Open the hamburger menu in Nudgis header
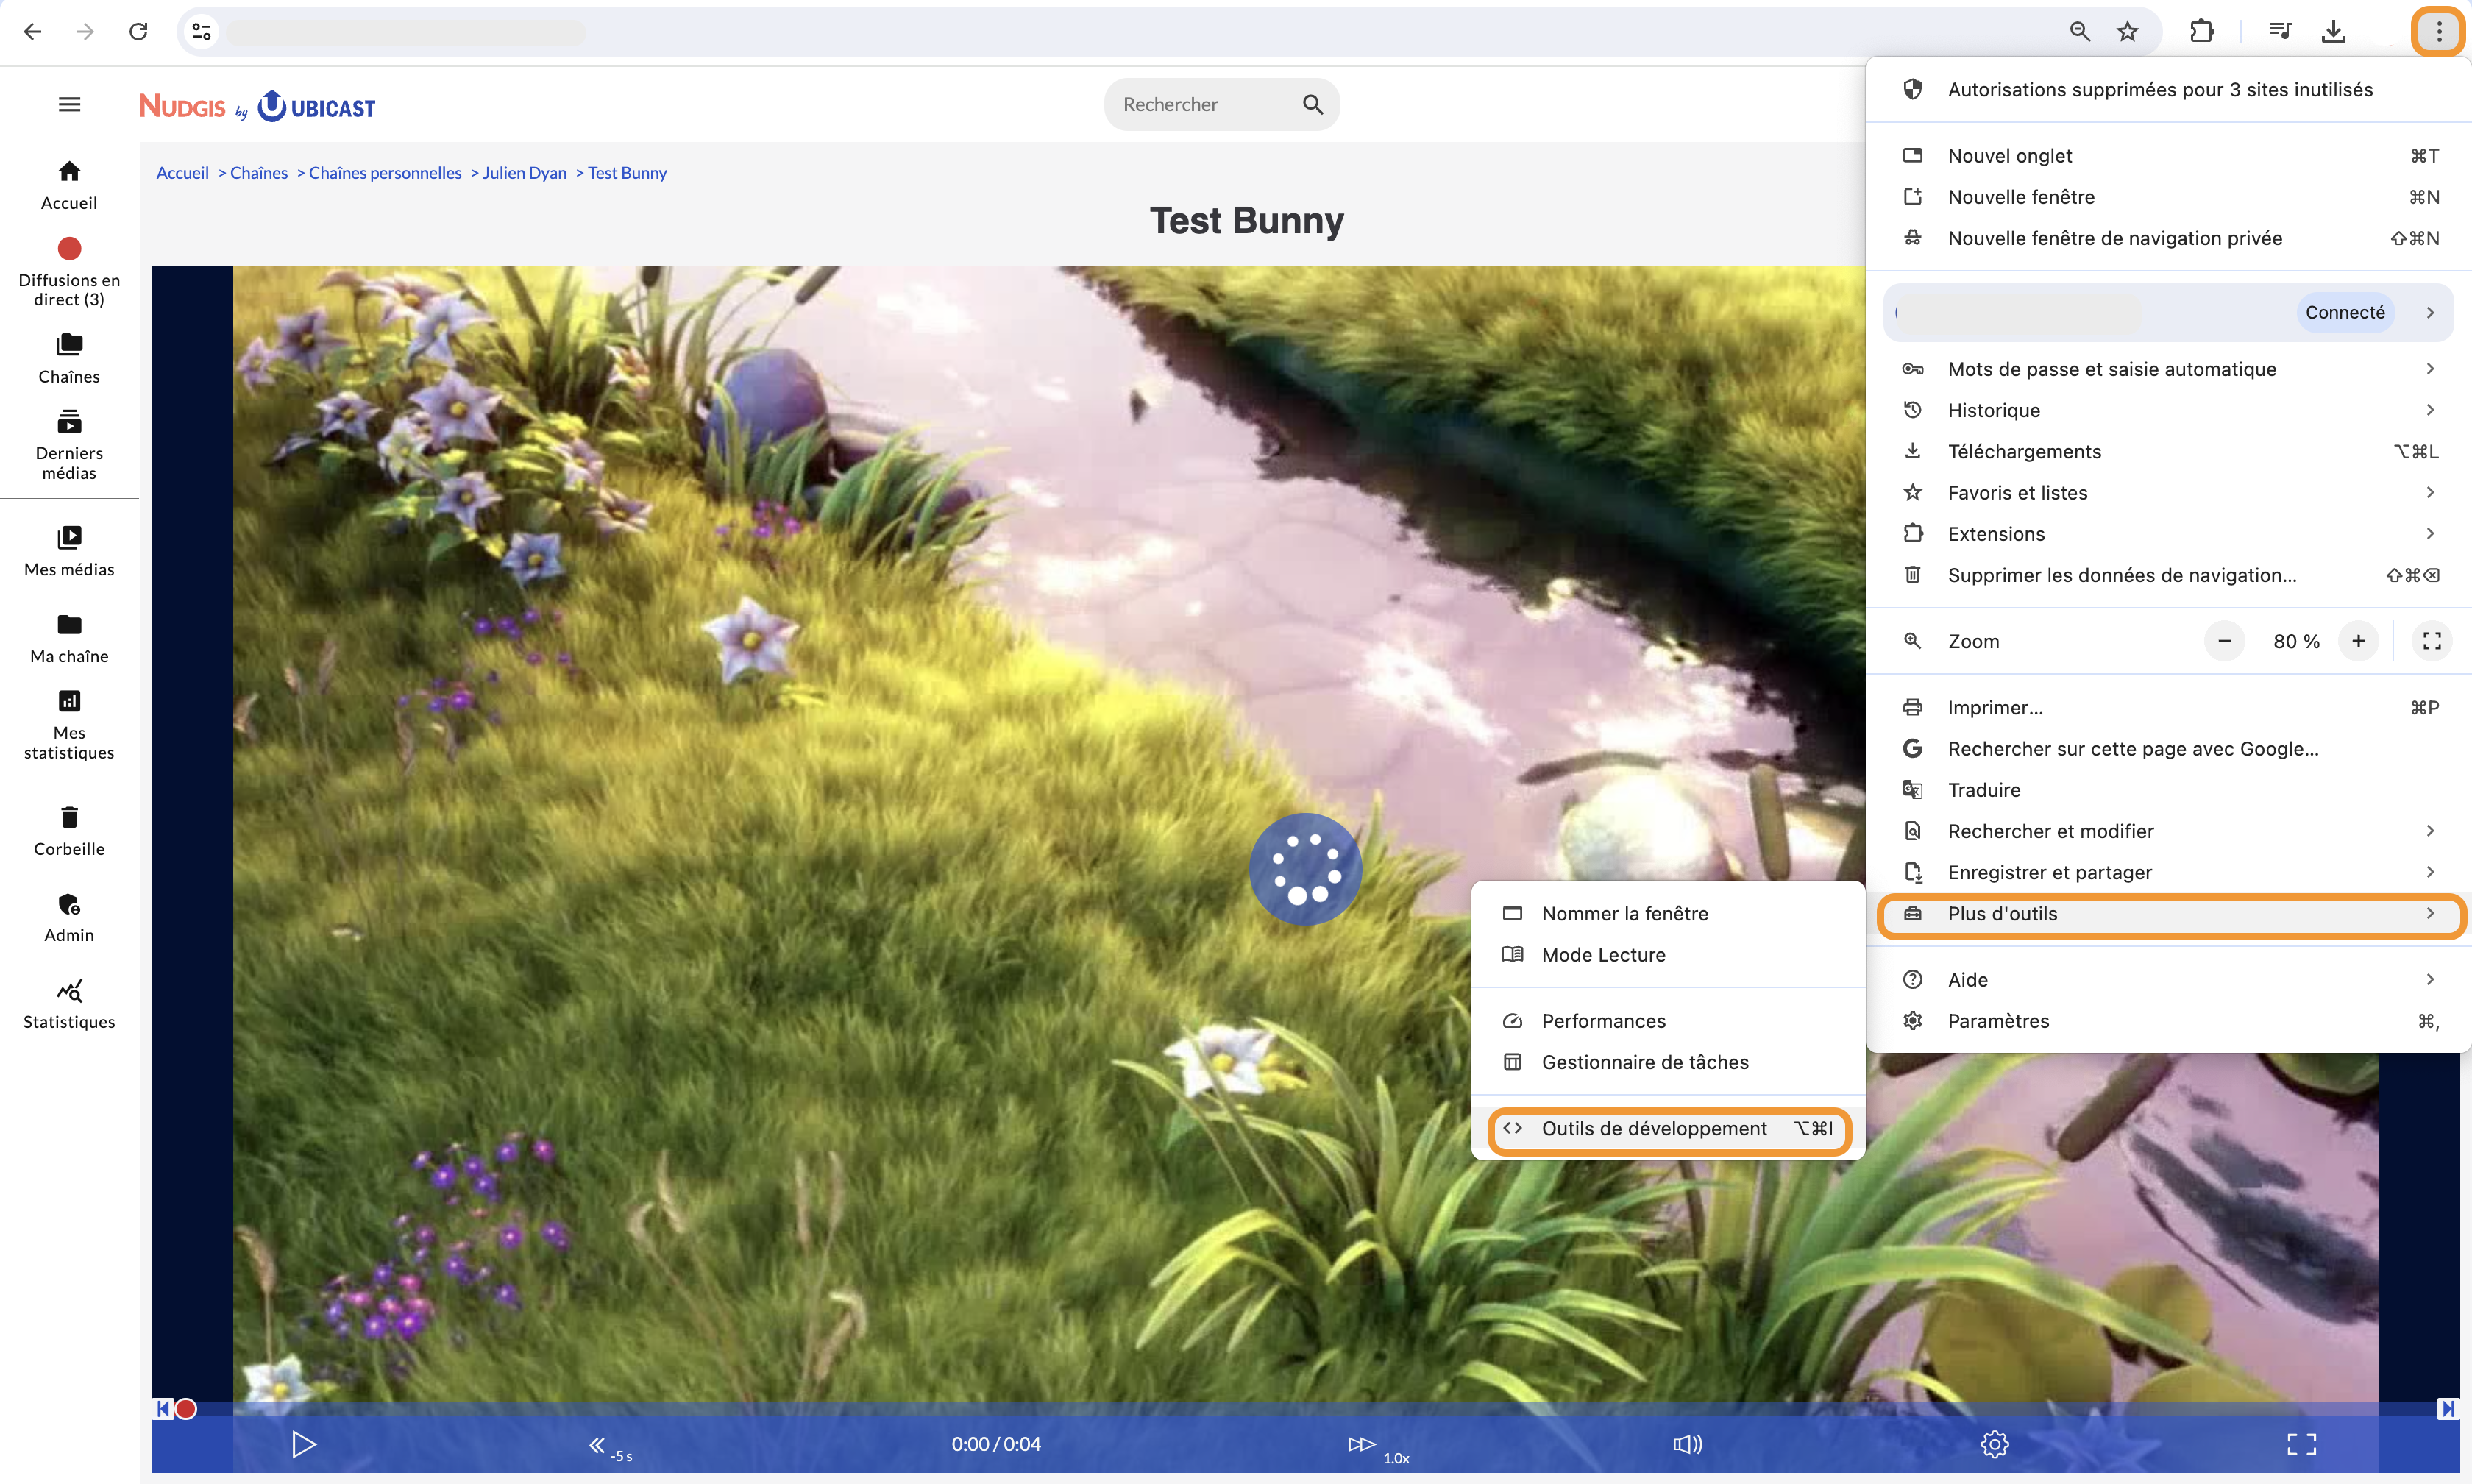Viewport: 2472px width, 1484px height. (69, 104)
